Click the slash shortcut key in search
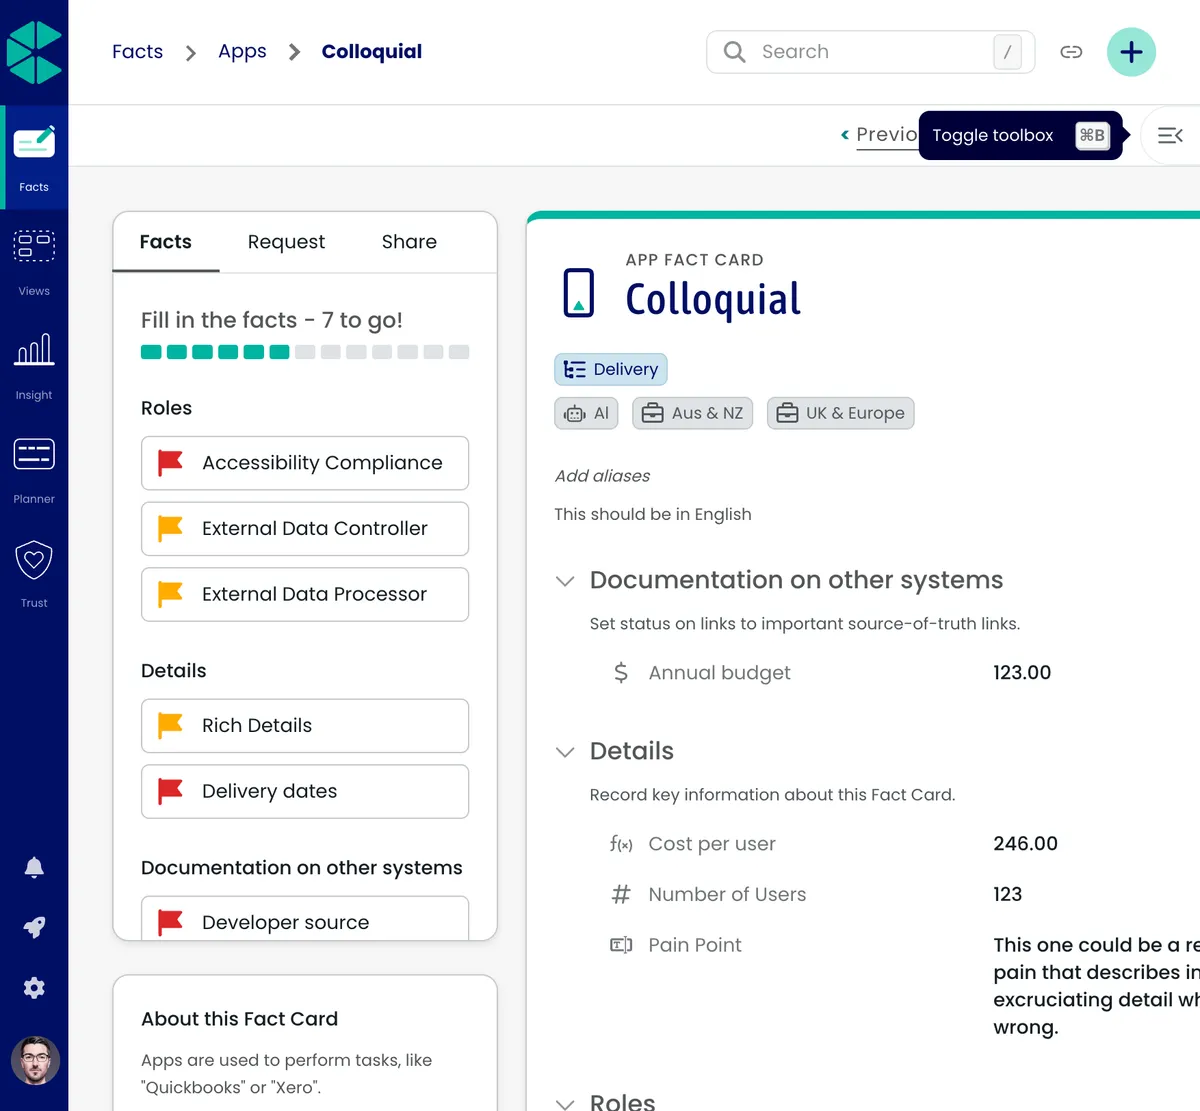The image size is (1200, 1111). [1007, 52]
